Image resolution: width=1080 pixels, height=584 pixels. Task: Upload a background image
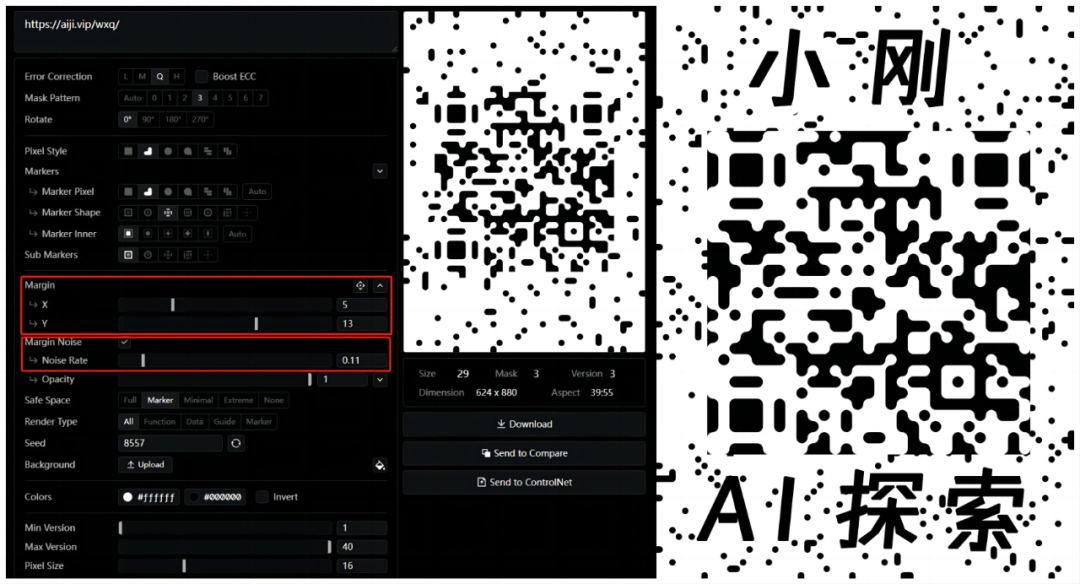(145, 465)
